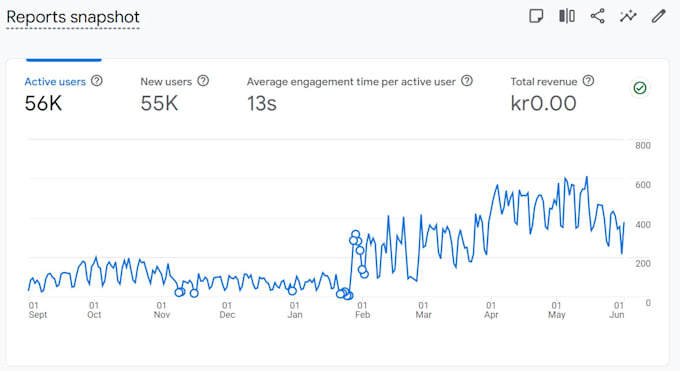680x371 pixels.
Task: Click the 01 Nov axis label
Action: 161,310
